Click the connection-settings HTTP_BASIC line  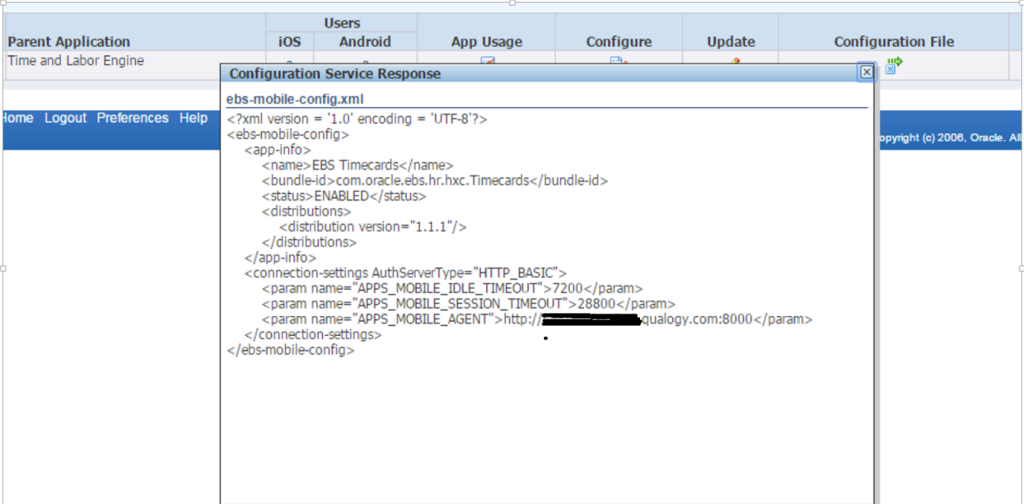pos(405,272)
